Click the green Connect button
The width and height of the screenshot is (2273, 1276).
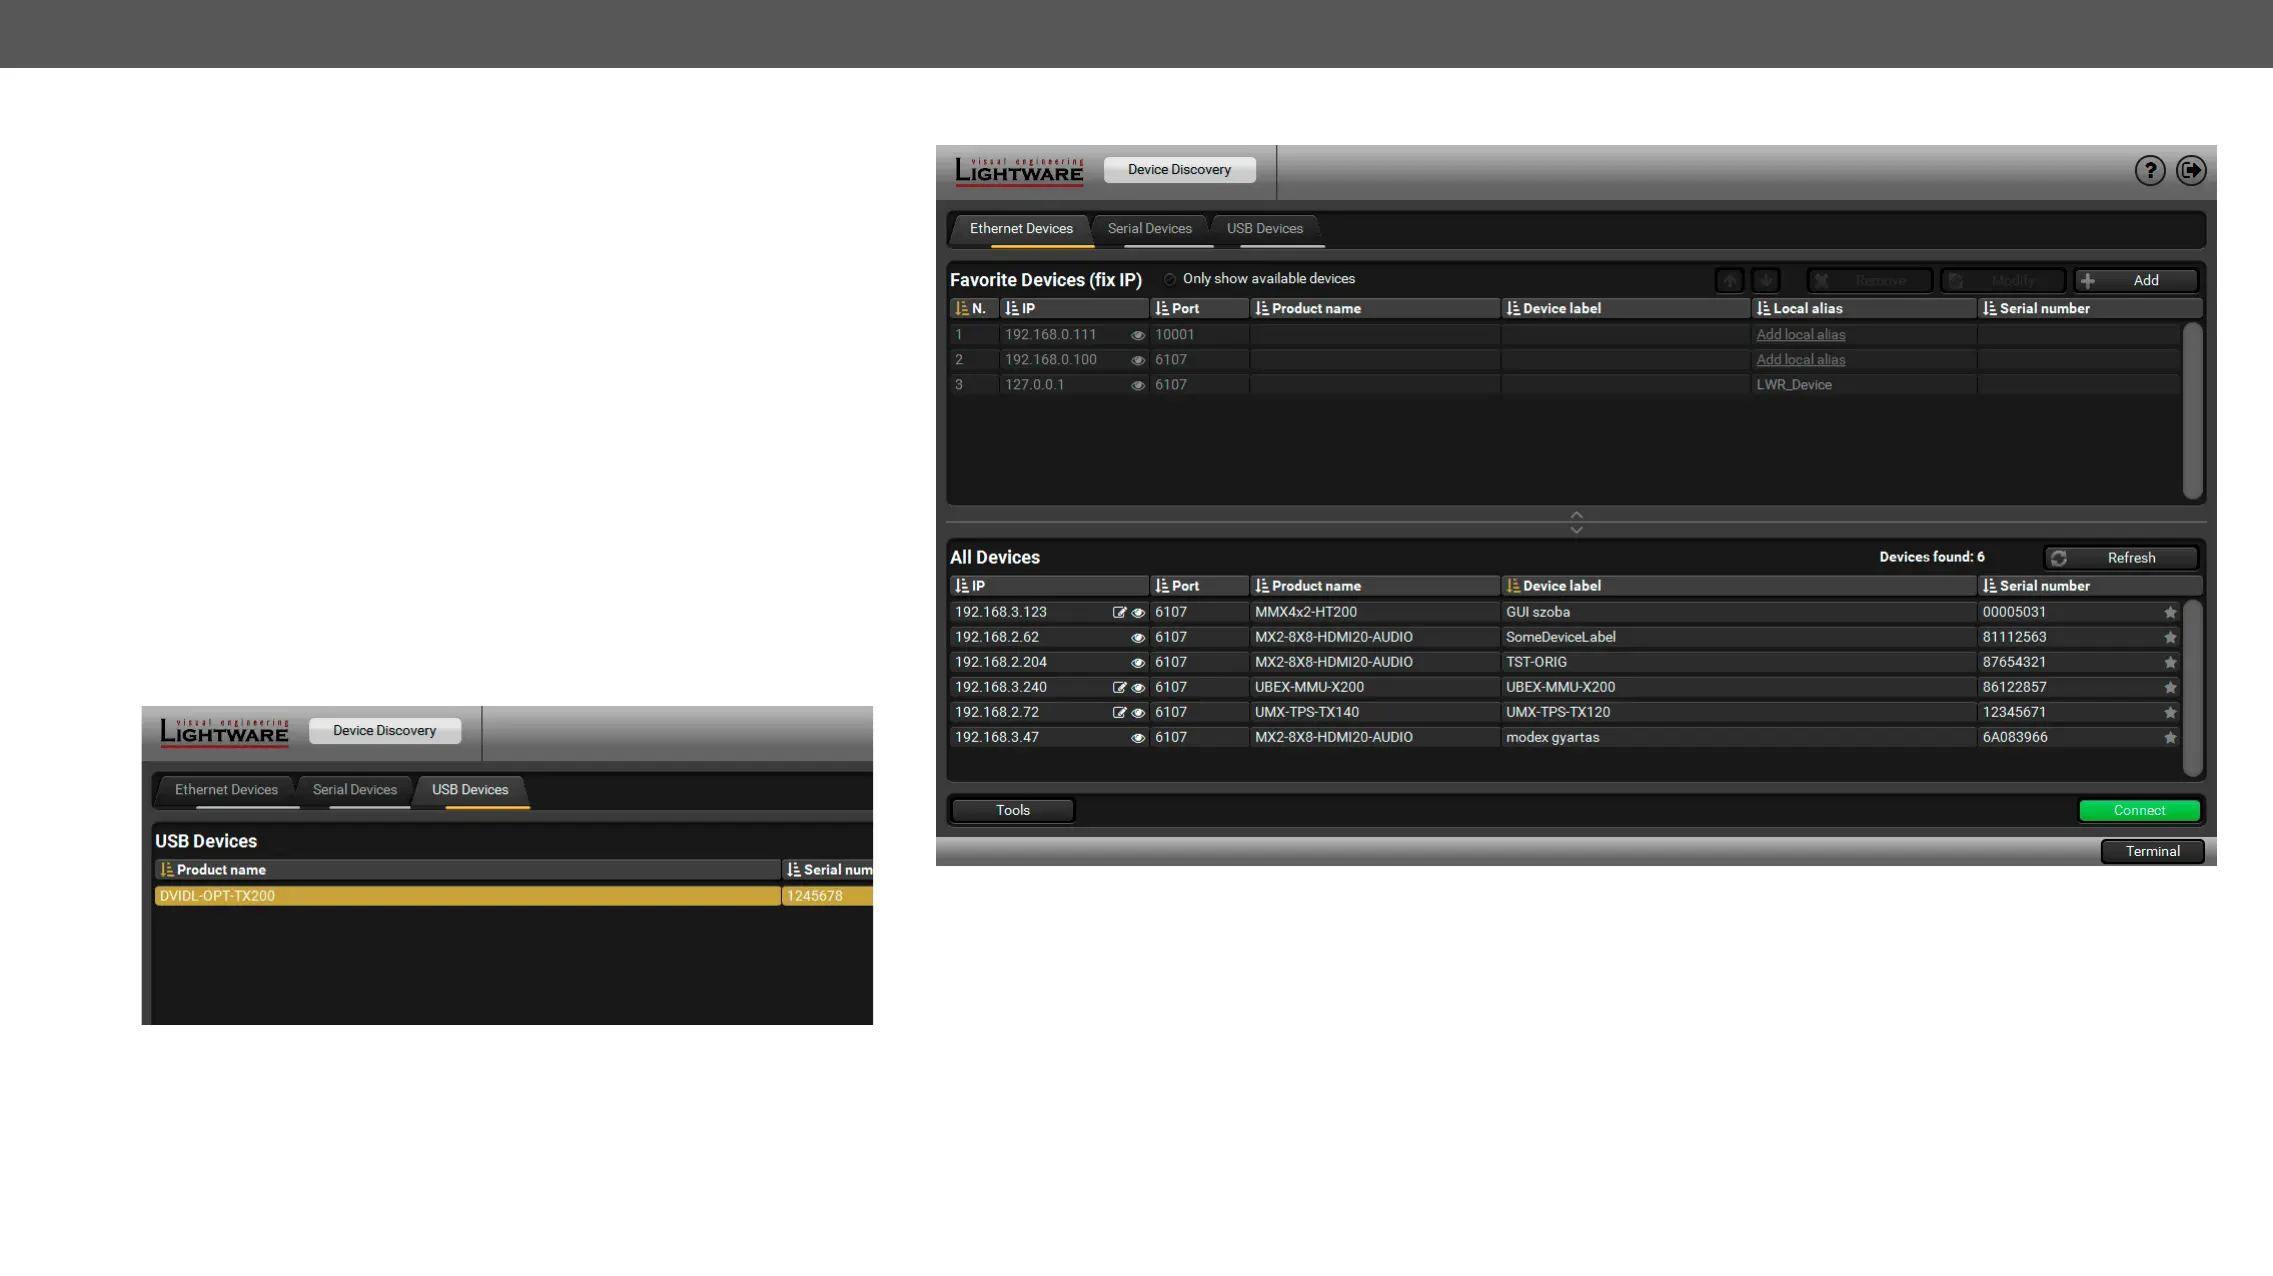[x=2139, y=811]
